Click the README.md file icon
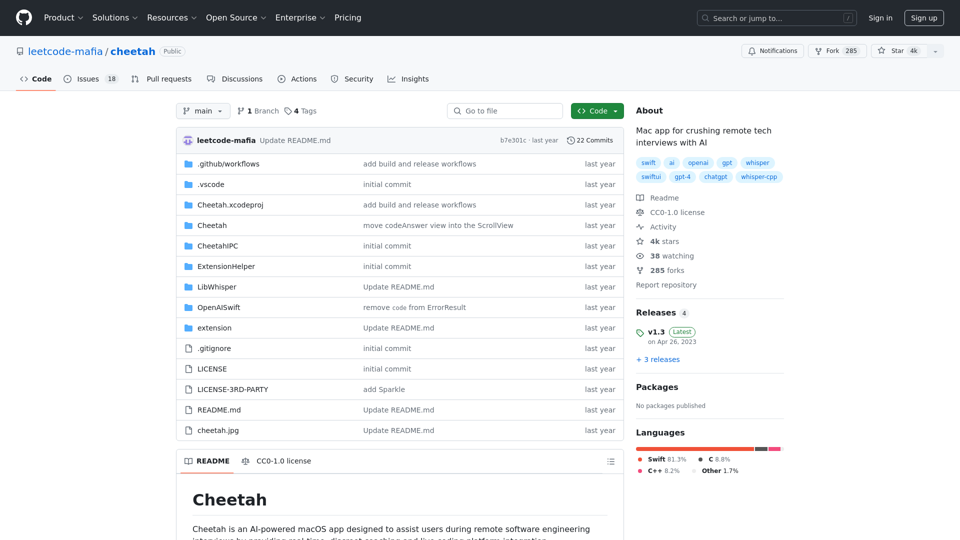 point(189,410)
